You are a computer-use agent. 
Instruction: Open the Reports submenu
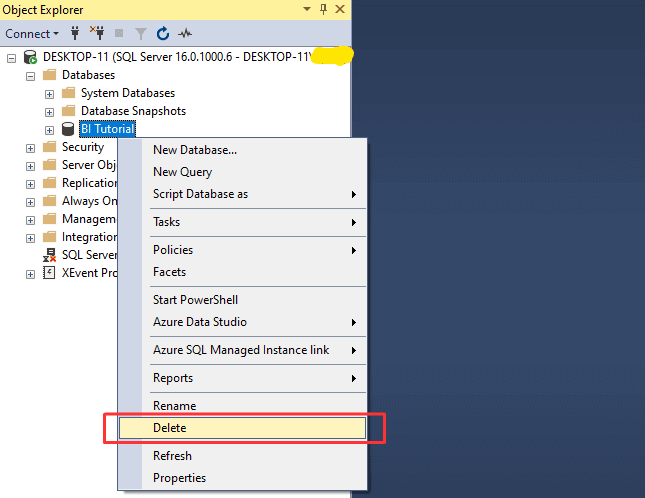point(242,378)
